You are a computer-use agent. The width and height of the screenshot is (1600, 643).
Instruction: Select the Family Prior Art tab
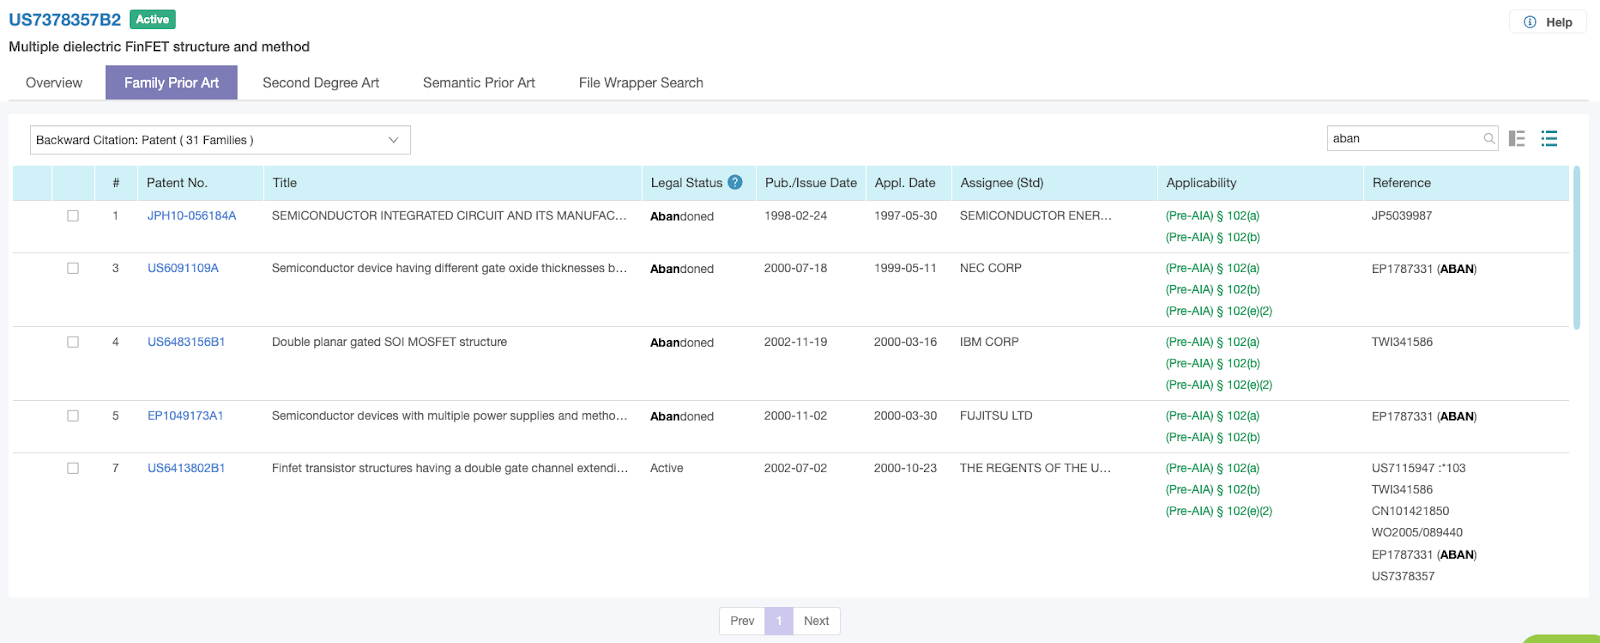pos(172,83)
